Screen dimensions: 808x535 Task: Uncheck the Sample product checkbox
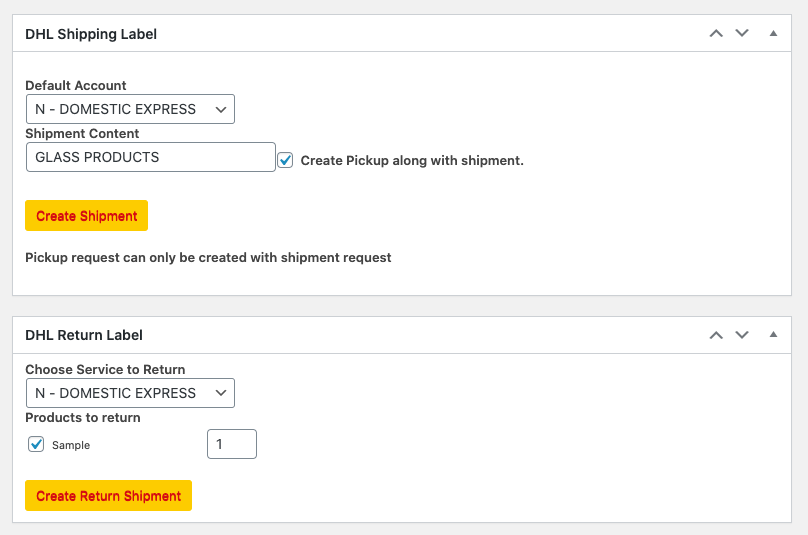[x=36, y=444]
